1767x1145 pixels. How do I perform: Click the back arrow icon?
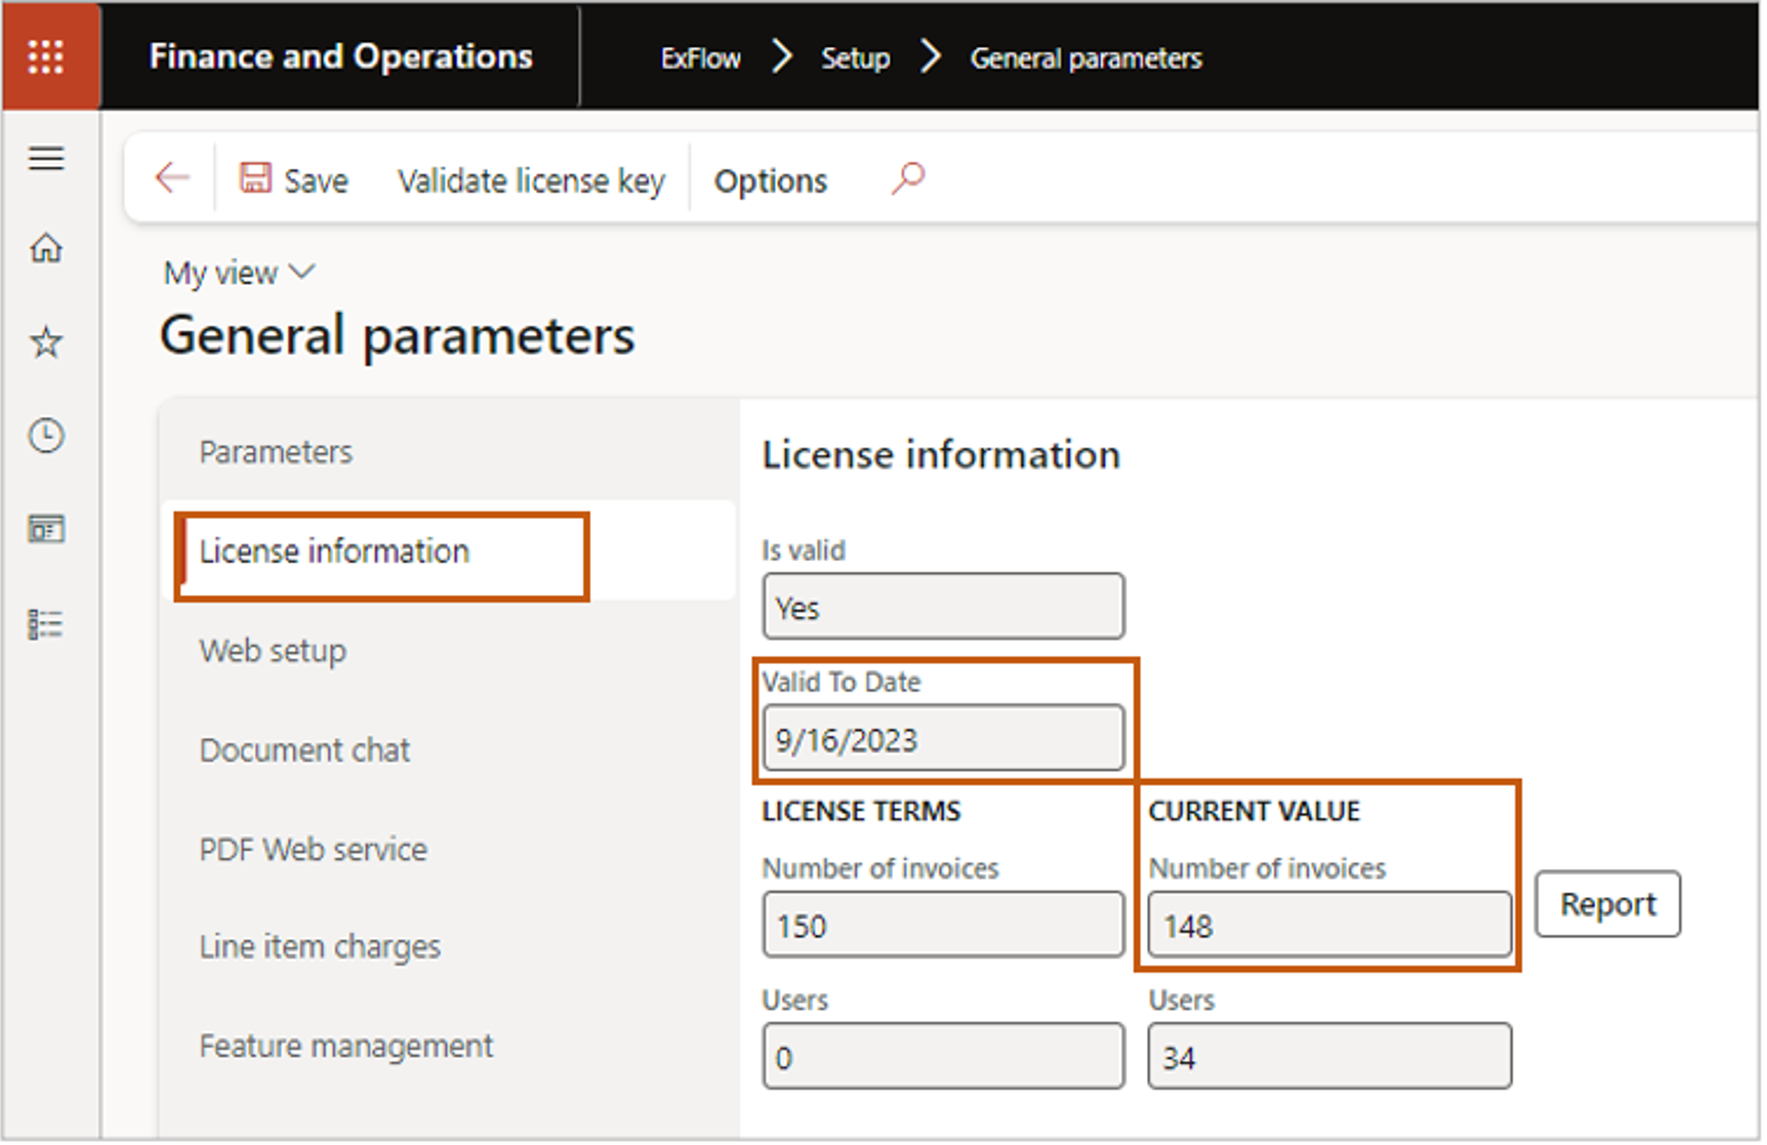pos(172,179)
